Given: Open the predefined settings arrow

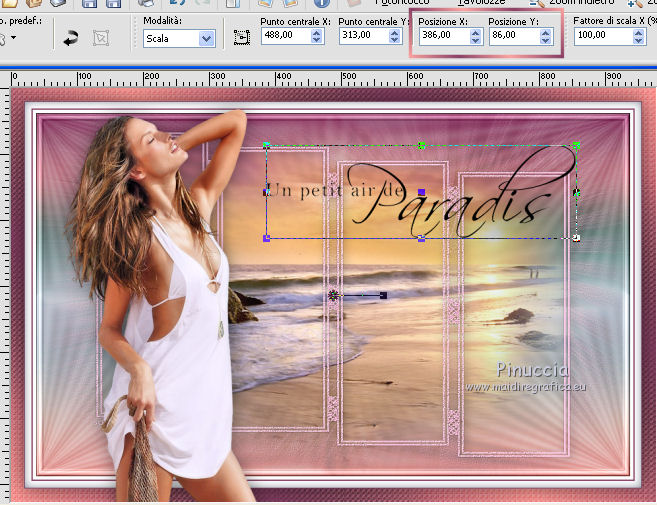Looking at the screenshot, I should click(14, 38).
